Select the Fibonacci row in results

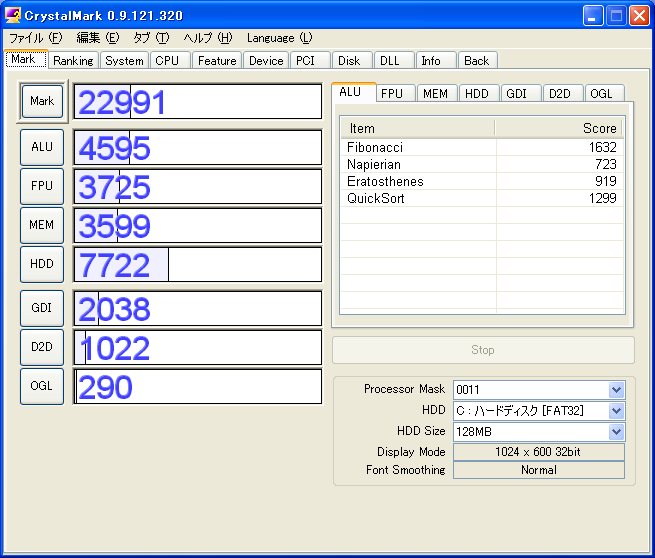tap(481, 147)
